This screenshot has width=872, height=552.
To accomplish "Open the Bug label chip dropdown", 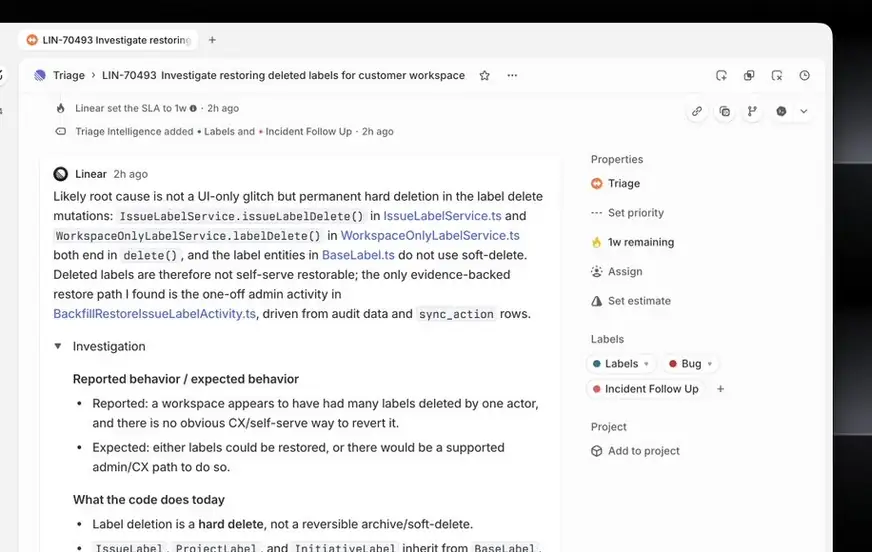I will 690,364.
